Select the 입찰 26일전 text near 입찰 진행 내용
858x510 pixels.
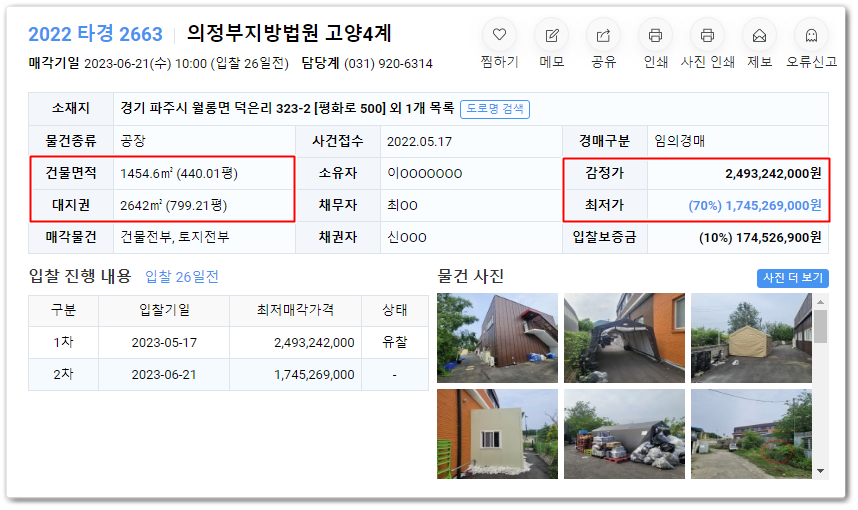(x=182, y=277)
